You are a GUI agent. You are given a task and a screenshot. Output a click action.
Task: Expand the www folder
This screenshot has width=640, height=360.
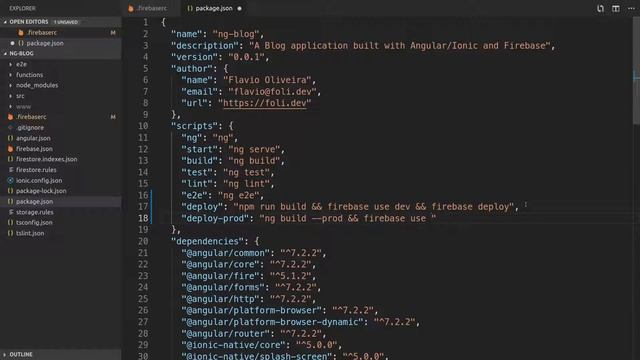click(23, 107)
